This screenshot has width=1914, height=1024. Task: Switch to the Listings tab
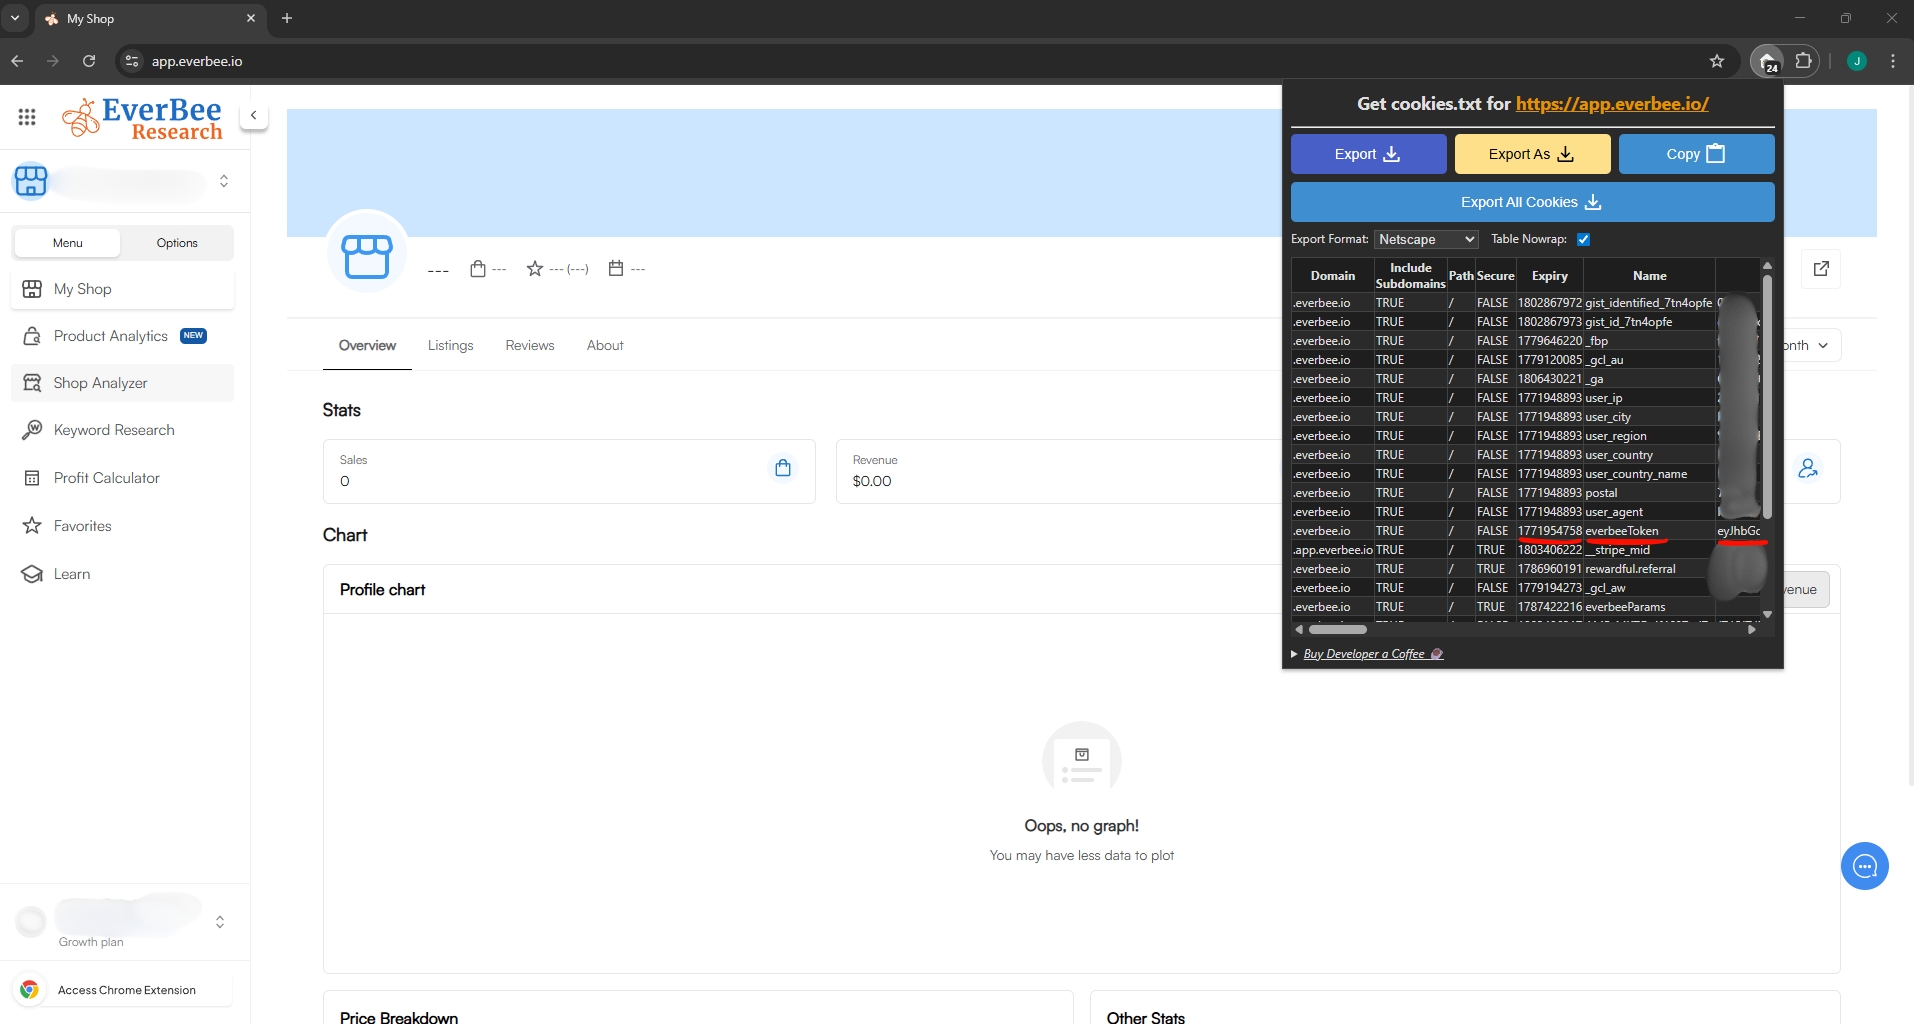pos(450,345)
